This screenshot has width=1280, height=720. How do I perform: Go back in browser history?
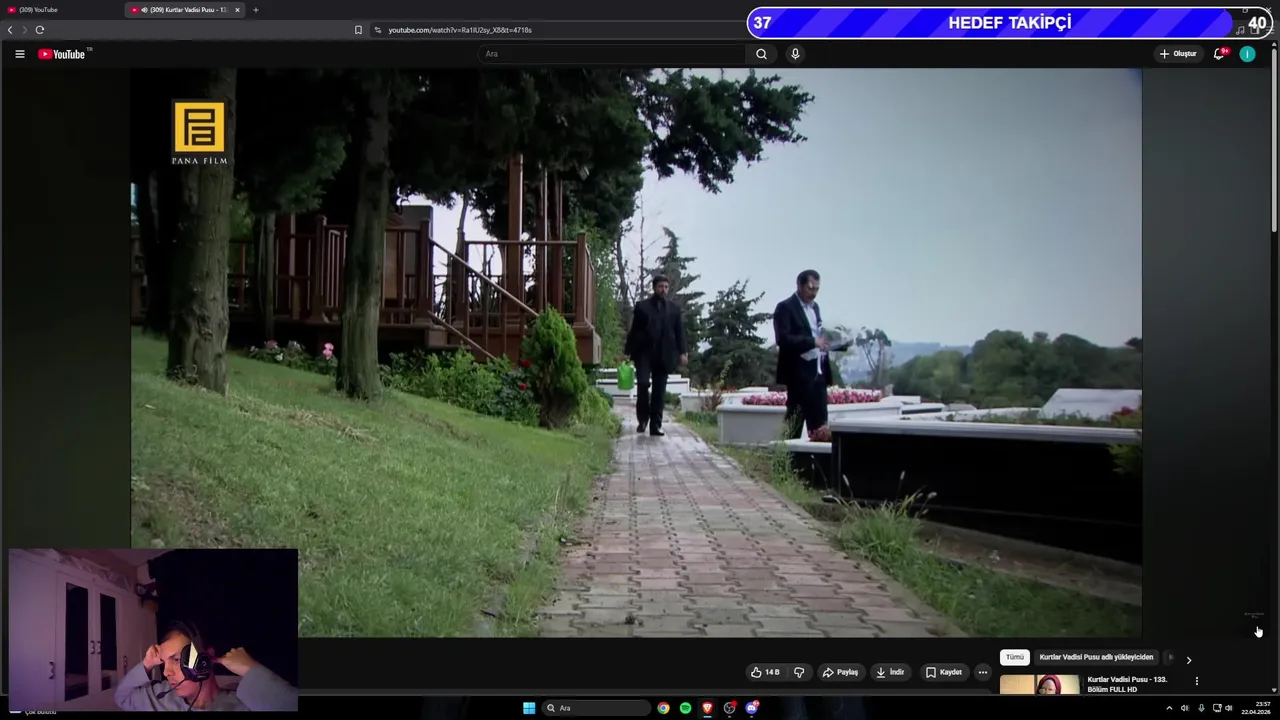pyautogui.click(x=10, y=30)
